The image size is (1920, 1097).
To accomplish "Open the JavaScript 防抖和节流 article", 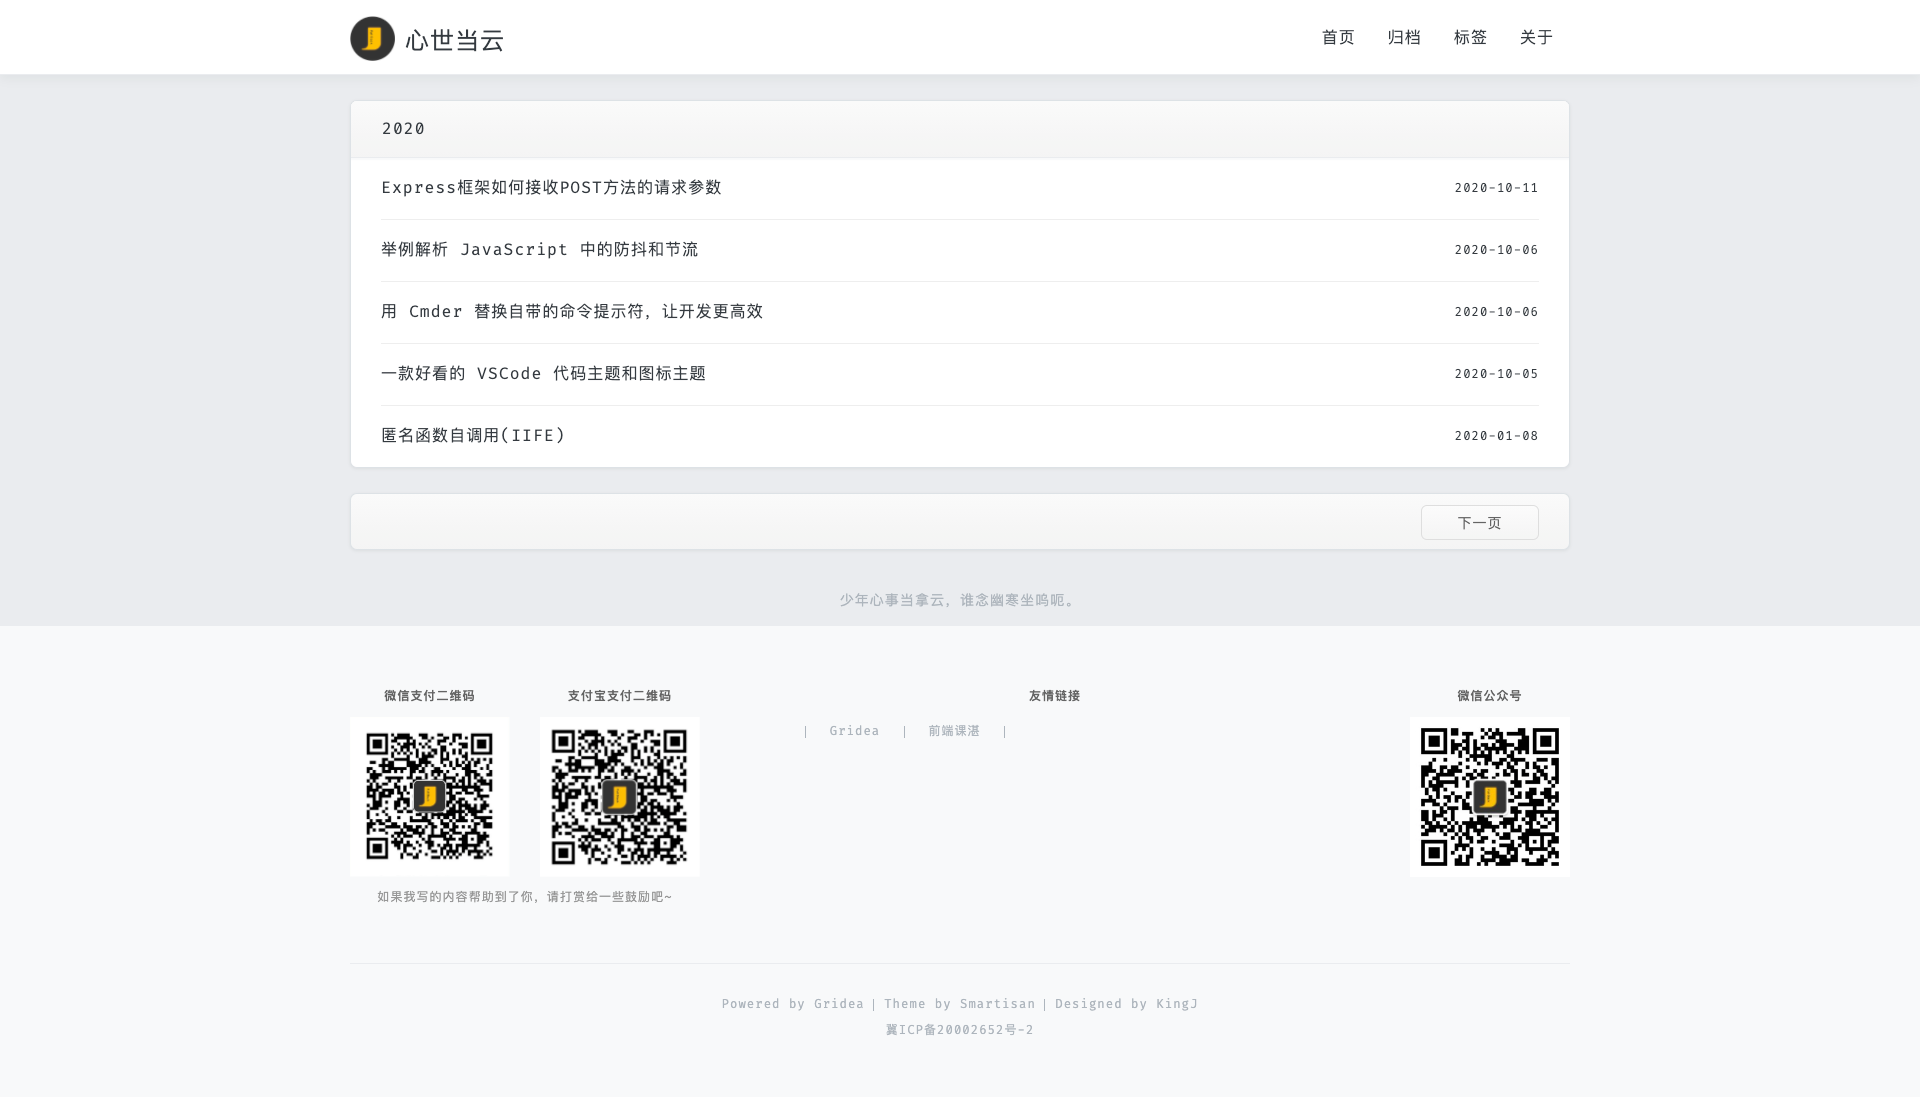I will (539, 250).
